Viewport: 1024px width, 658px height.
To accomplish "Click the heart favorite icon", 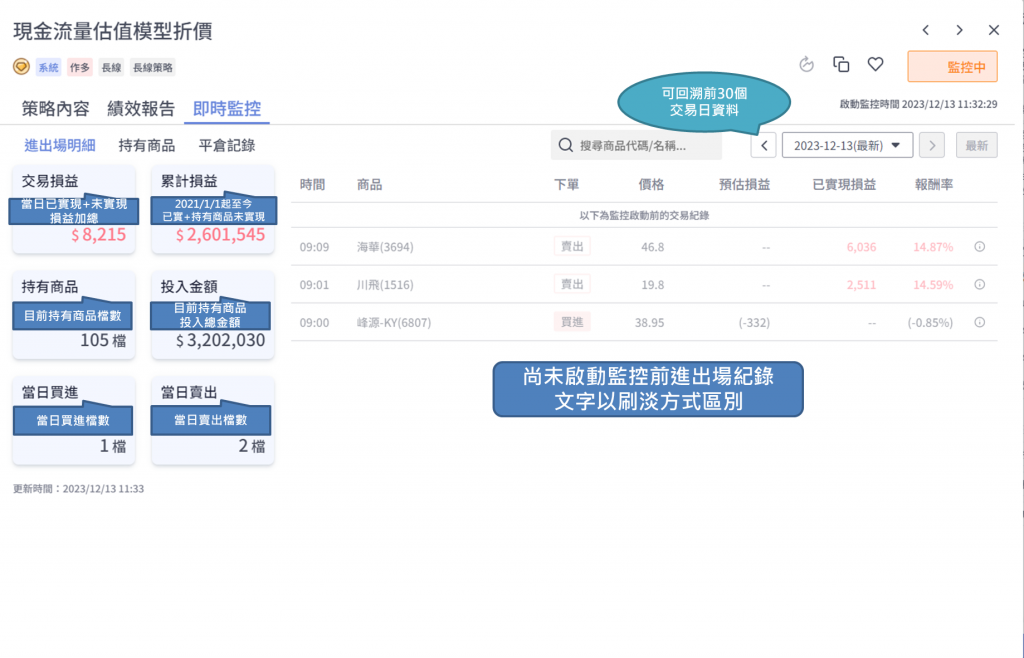I will coord(875,65).
